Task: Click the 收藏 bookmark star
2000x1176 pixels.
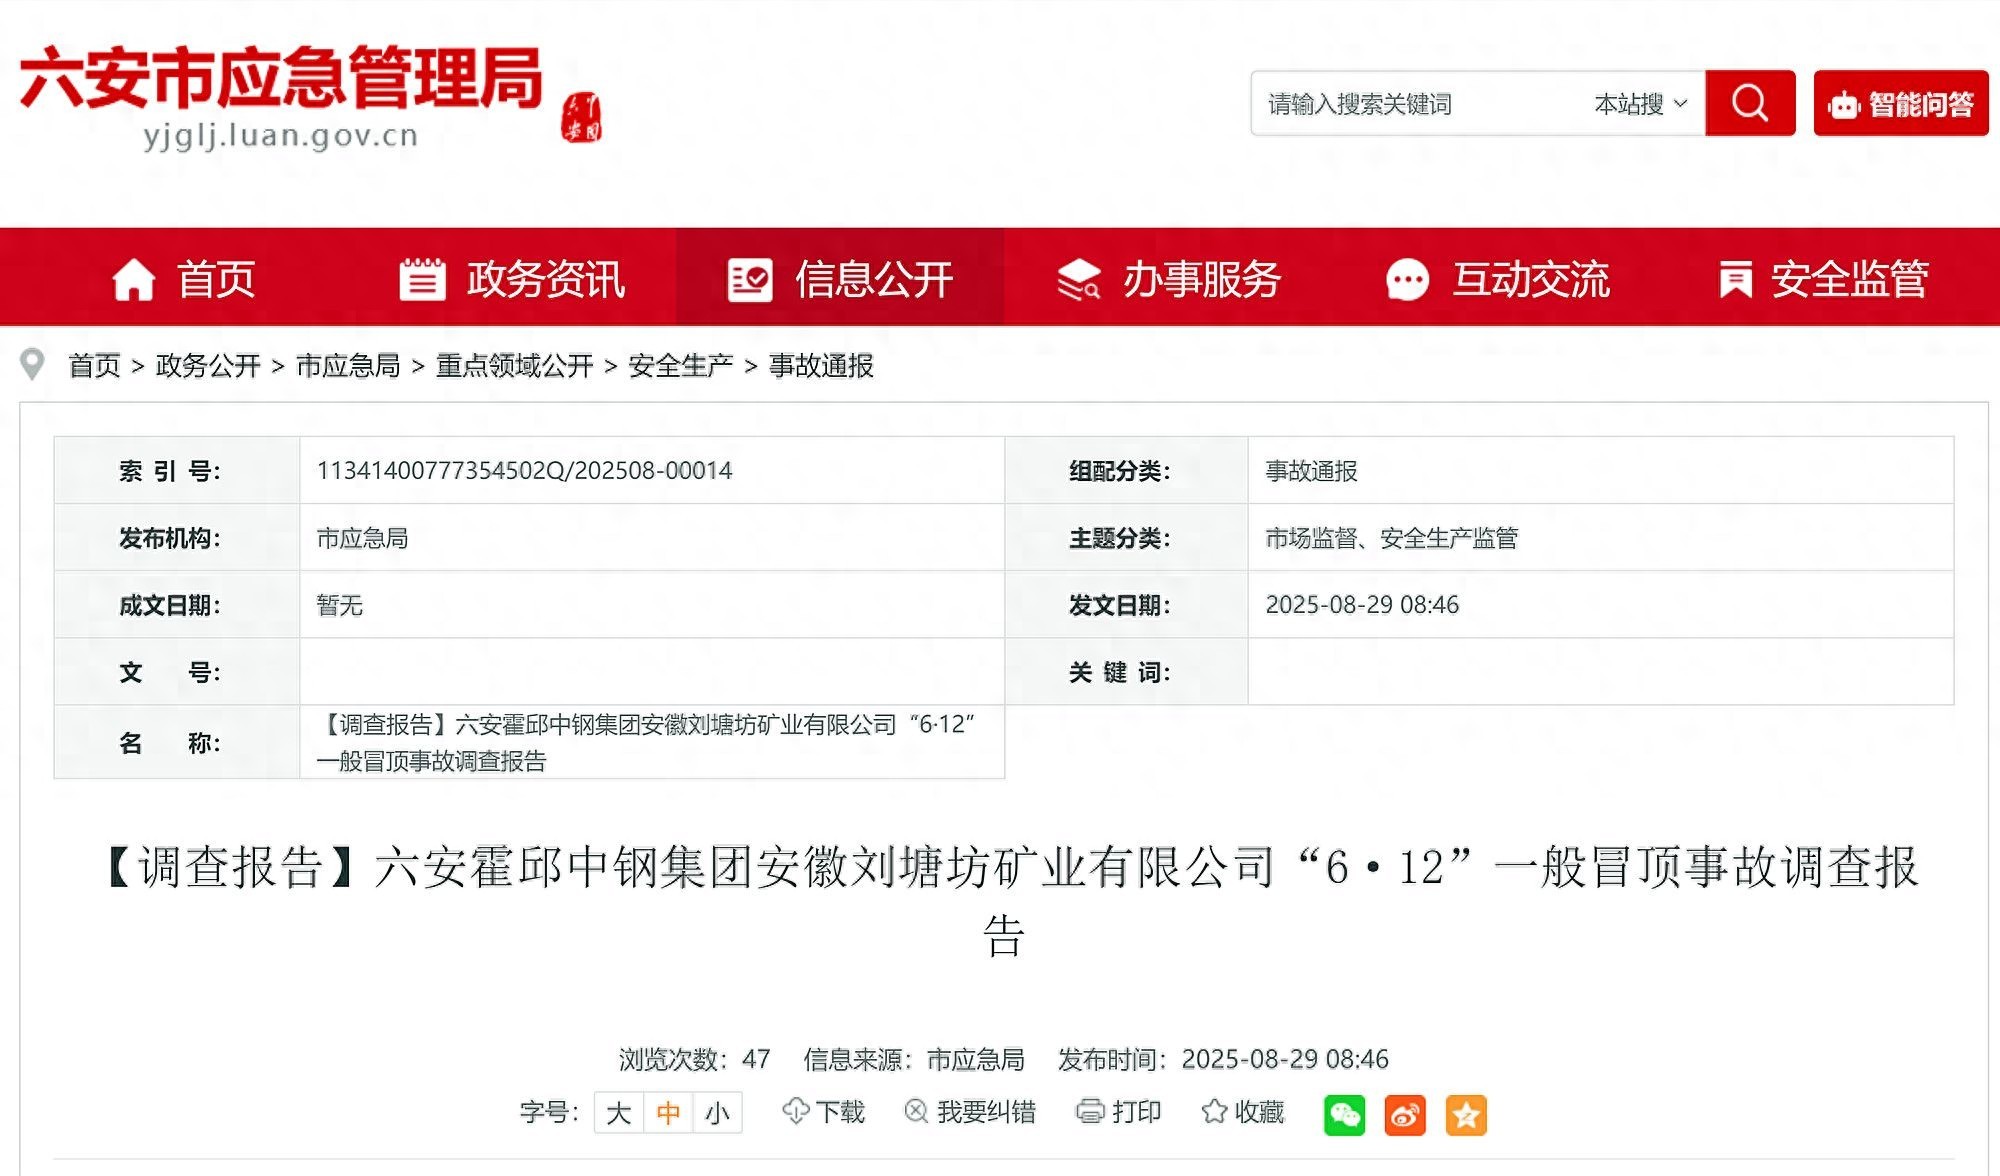Action: (x=1214, y=1111)
